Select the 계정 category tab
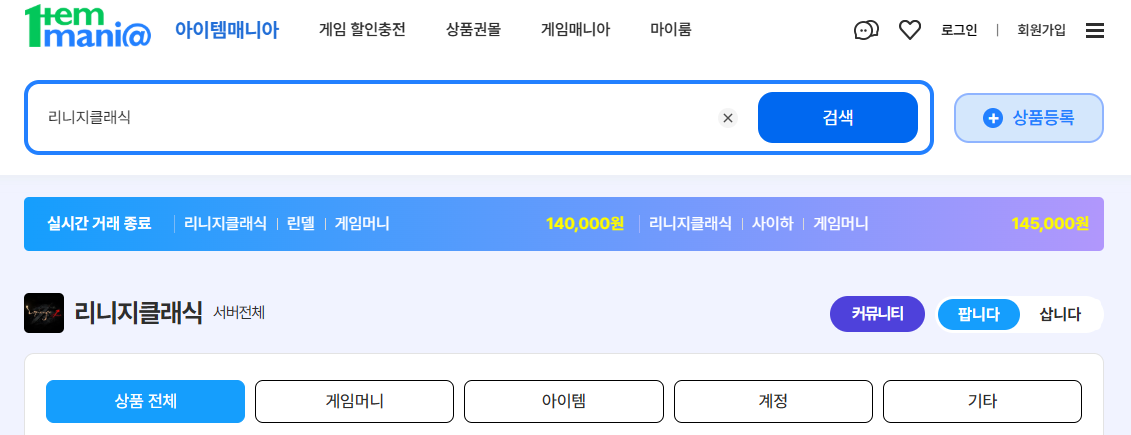 pos(773,401)
